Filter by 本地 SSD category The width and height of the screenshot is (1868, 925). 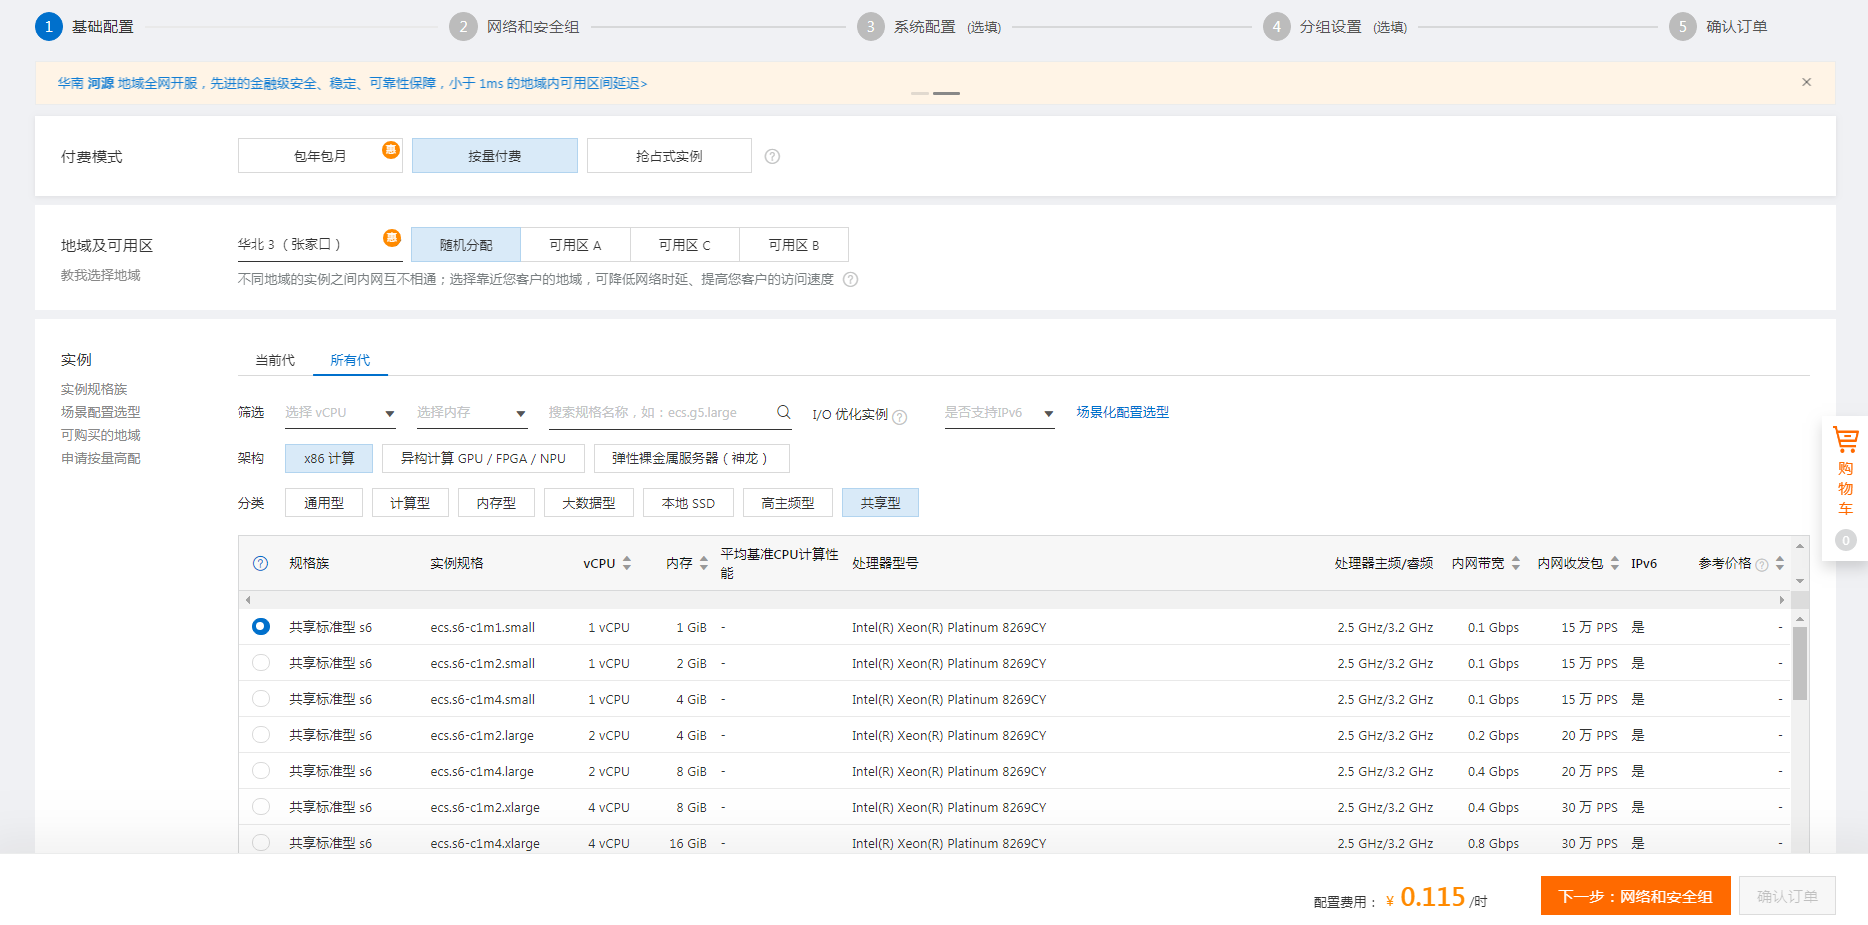pyautogui.click(x=688, y=503)
